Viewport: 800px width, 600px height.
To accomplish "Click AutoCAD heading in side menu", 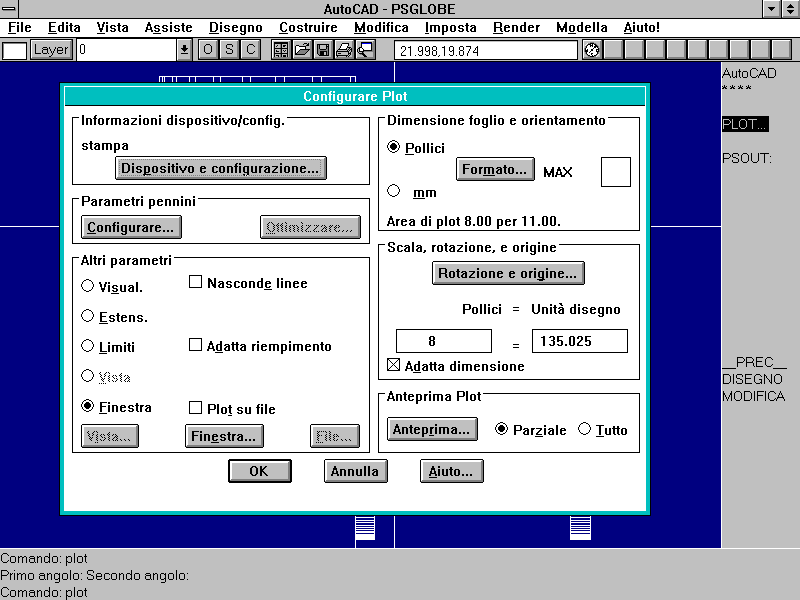I will coord(749,73).
